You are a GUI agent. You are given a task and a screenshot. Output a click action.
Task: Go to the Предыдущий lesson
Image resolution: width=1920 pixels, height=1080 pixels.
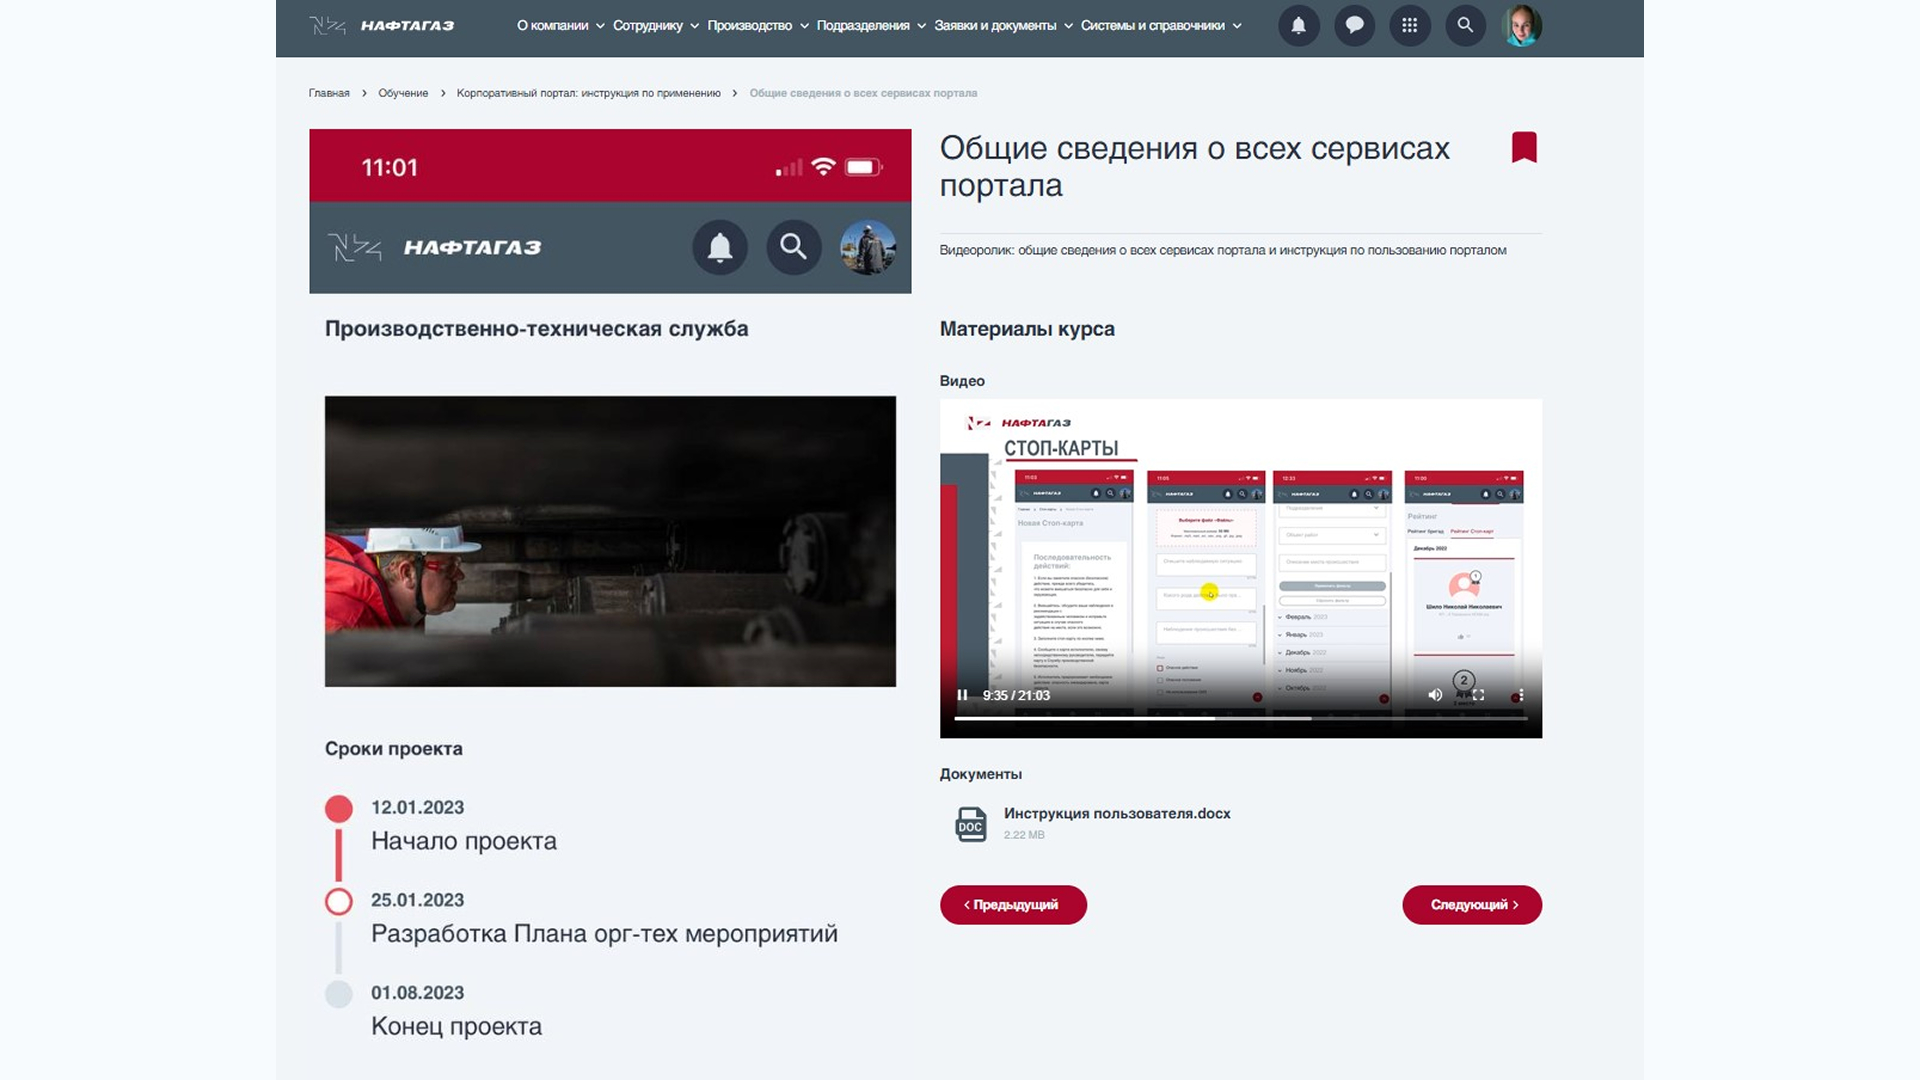[x=1013, y=904]
